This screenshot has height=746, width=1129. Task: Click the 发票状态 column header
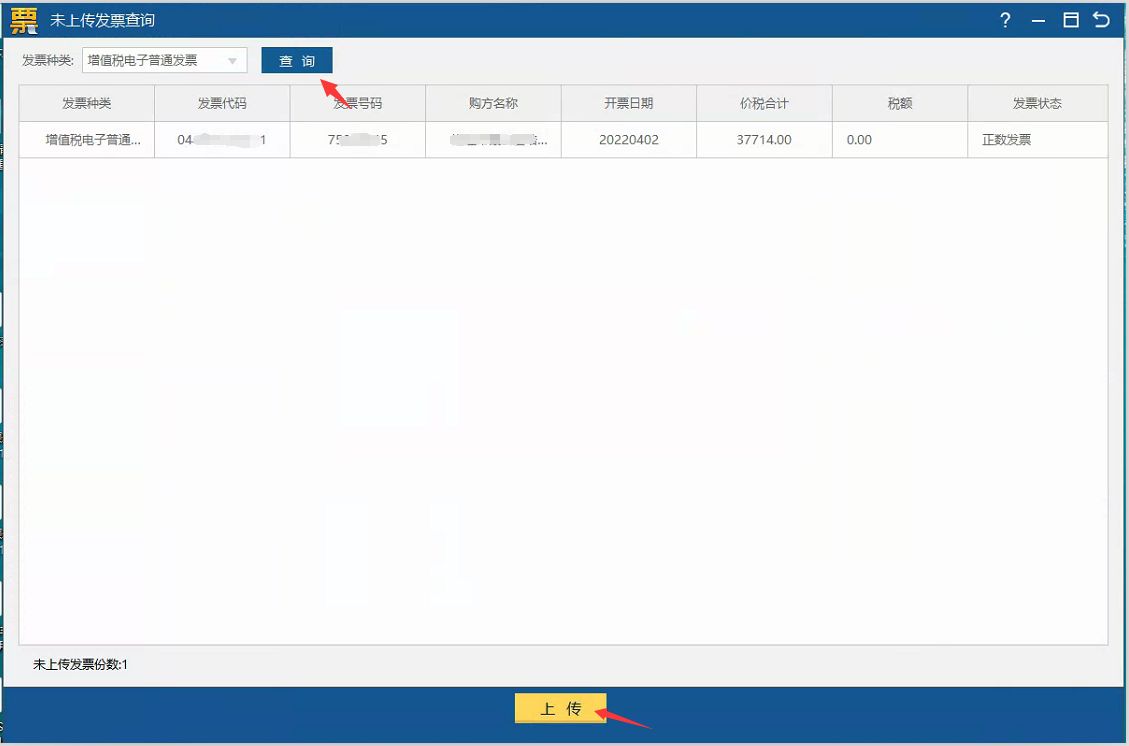pos(1037,104)
